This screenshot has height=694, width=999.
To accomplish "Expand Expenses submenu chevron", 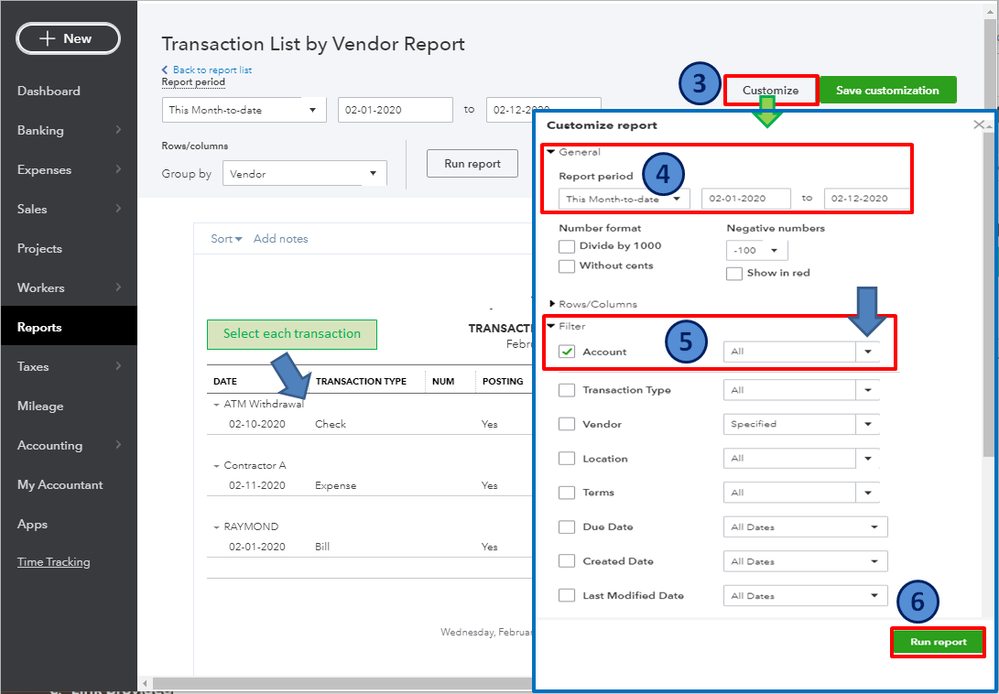I will point(119,170).
